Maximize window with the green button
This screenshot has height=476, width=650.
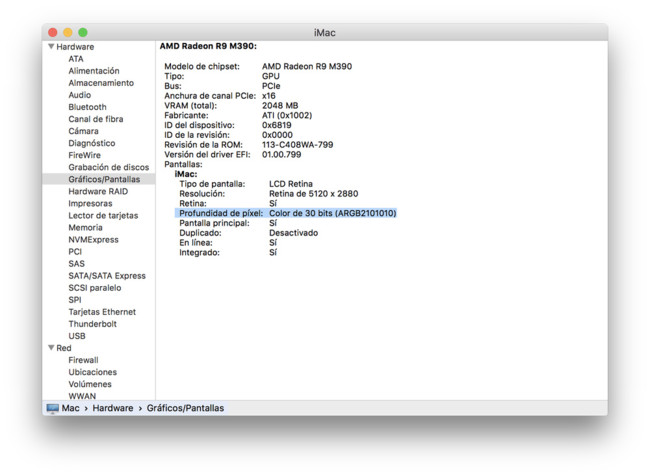point(83,32)
